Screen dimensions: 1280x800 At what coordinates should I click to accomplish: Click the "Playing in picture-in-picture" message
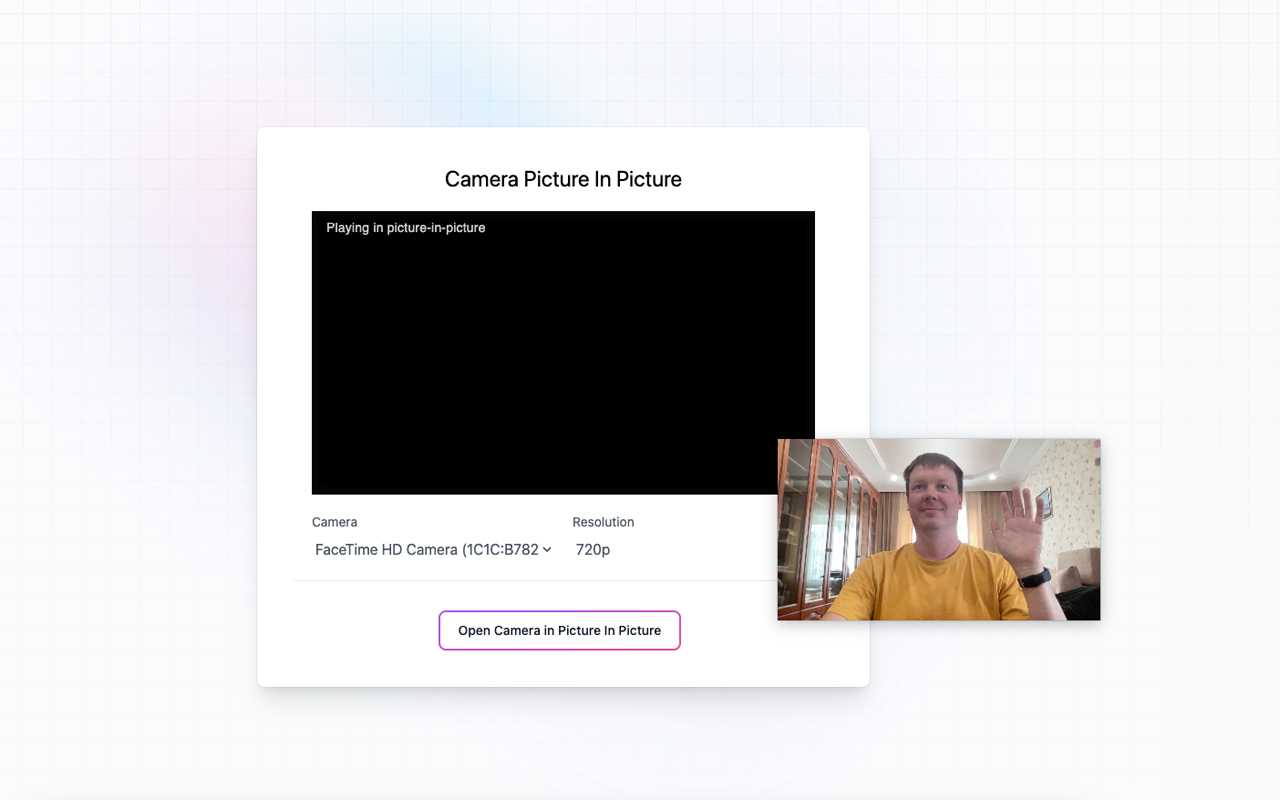tap(405, 228)
